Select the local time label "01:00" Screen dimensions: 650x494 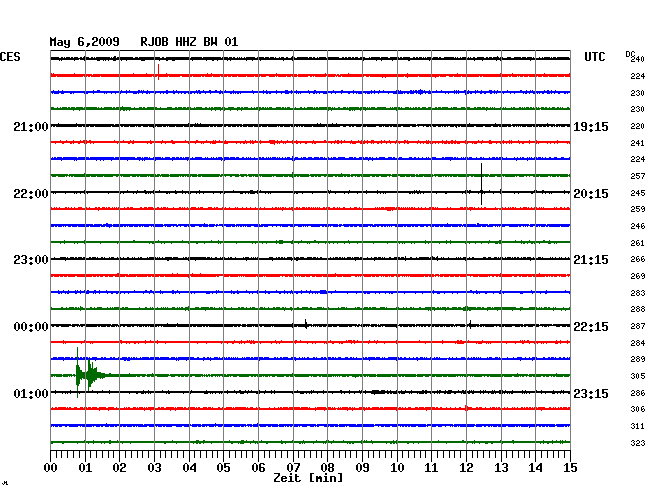coord(31,393)
